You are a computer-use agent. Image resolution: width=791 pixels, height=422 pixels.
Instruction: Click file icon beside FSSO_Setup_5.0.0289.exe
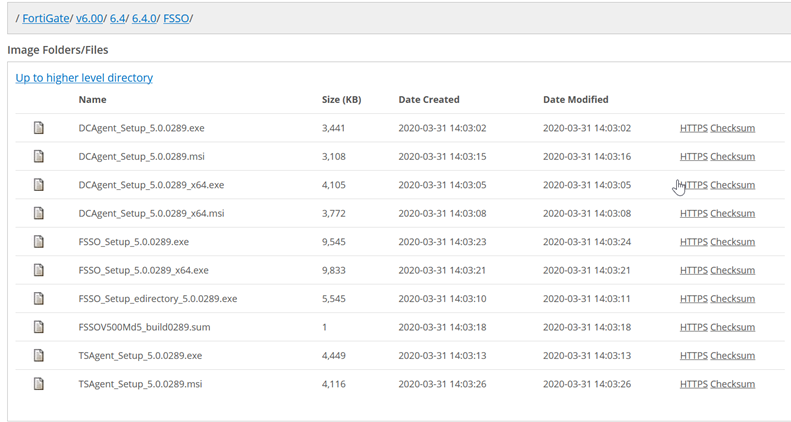click(39, 242)
